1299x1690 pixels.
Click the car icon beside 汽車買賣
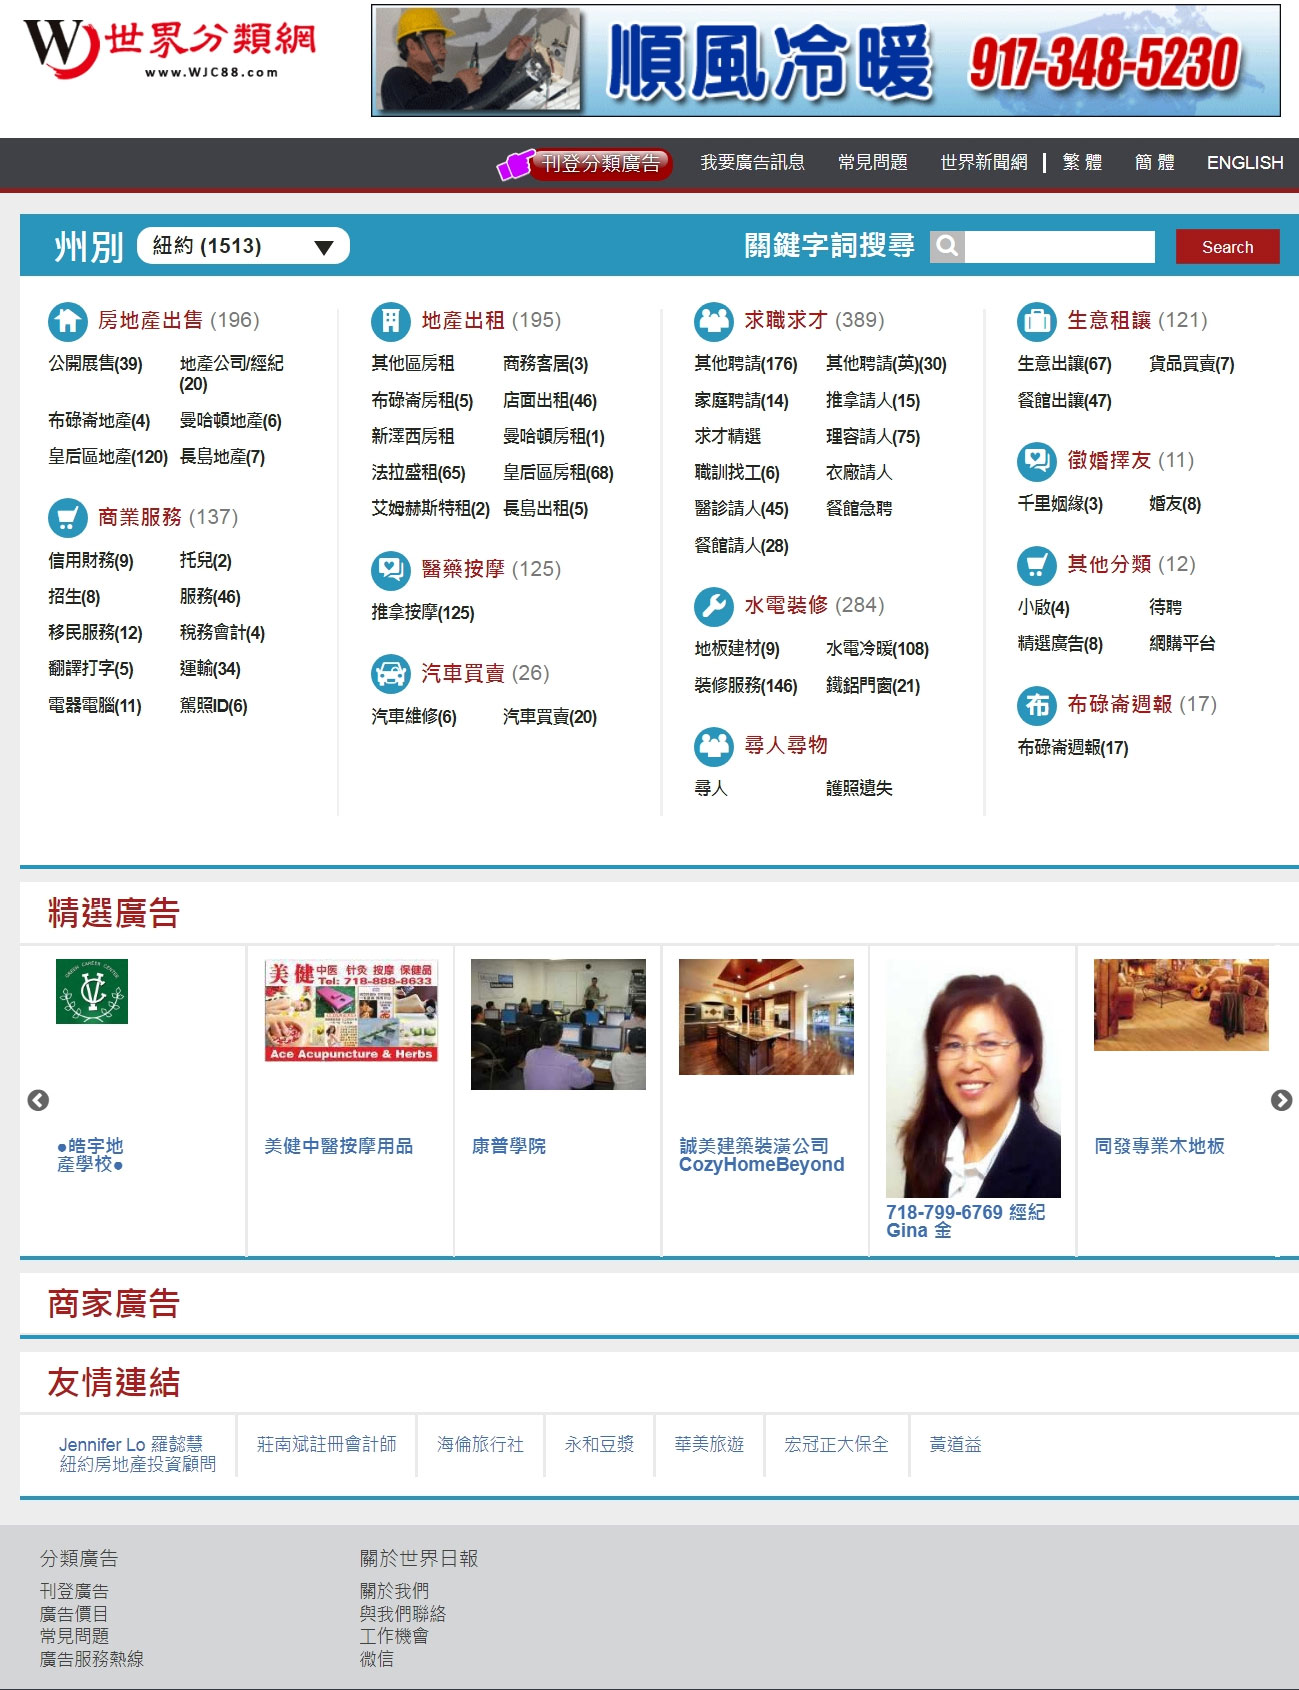click(x=390, y=674)
